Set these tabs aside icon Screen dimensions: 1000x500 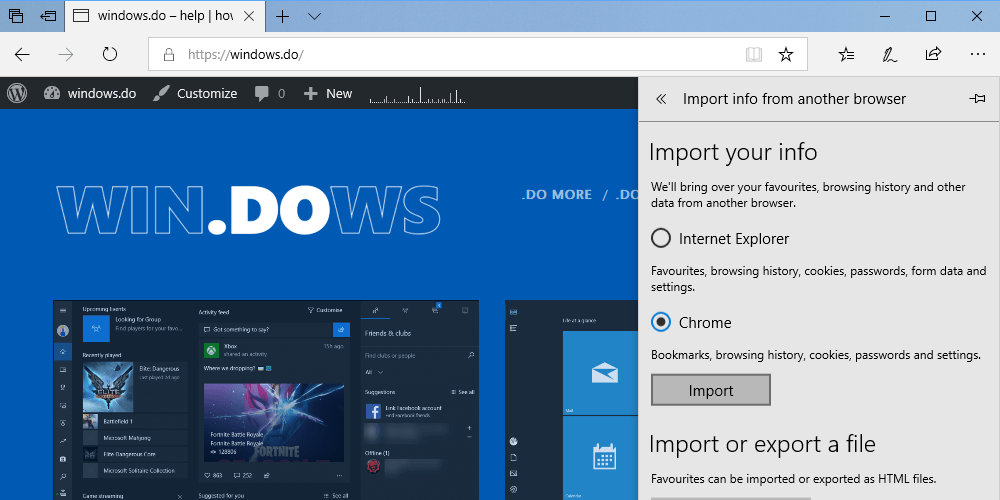point(48,16)
